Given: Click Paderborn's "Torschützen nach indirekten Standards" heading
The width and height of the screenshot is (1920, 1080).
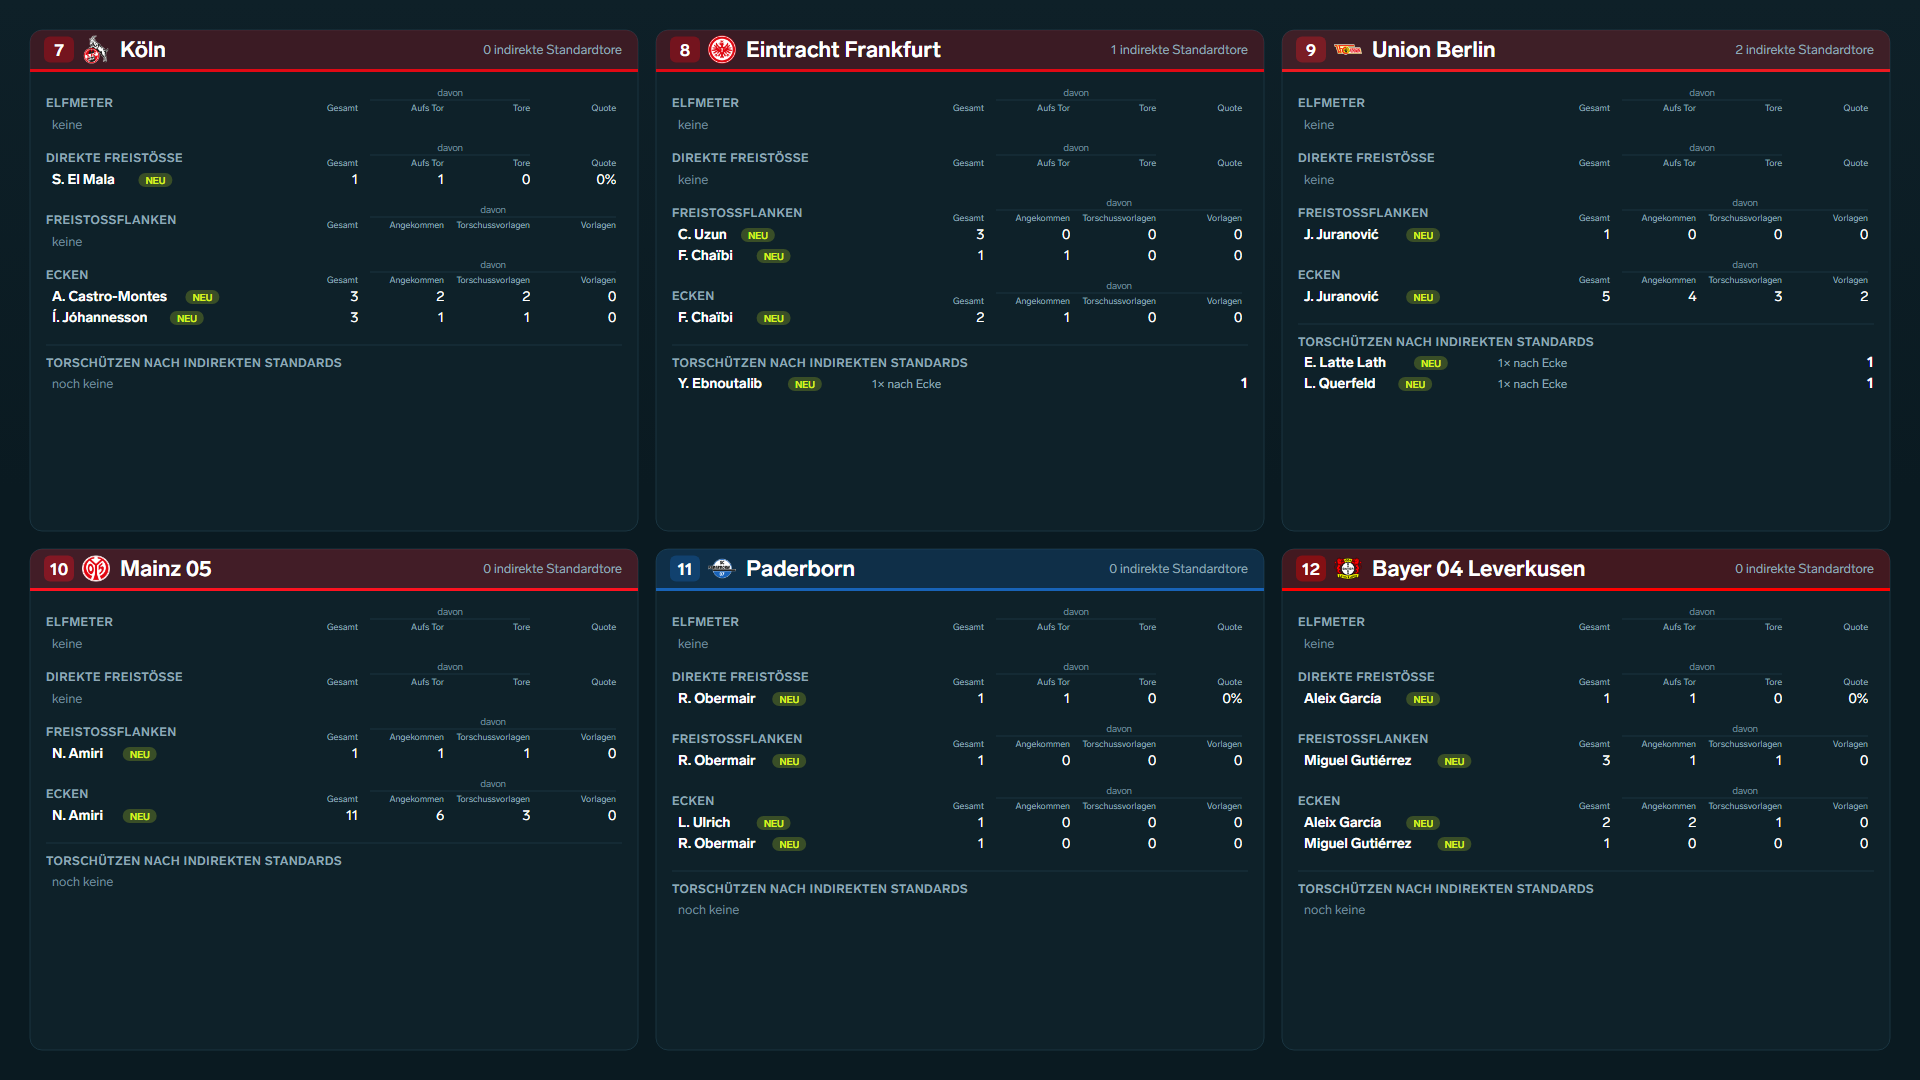Looking at the screenshot, I should click(820, 889).
